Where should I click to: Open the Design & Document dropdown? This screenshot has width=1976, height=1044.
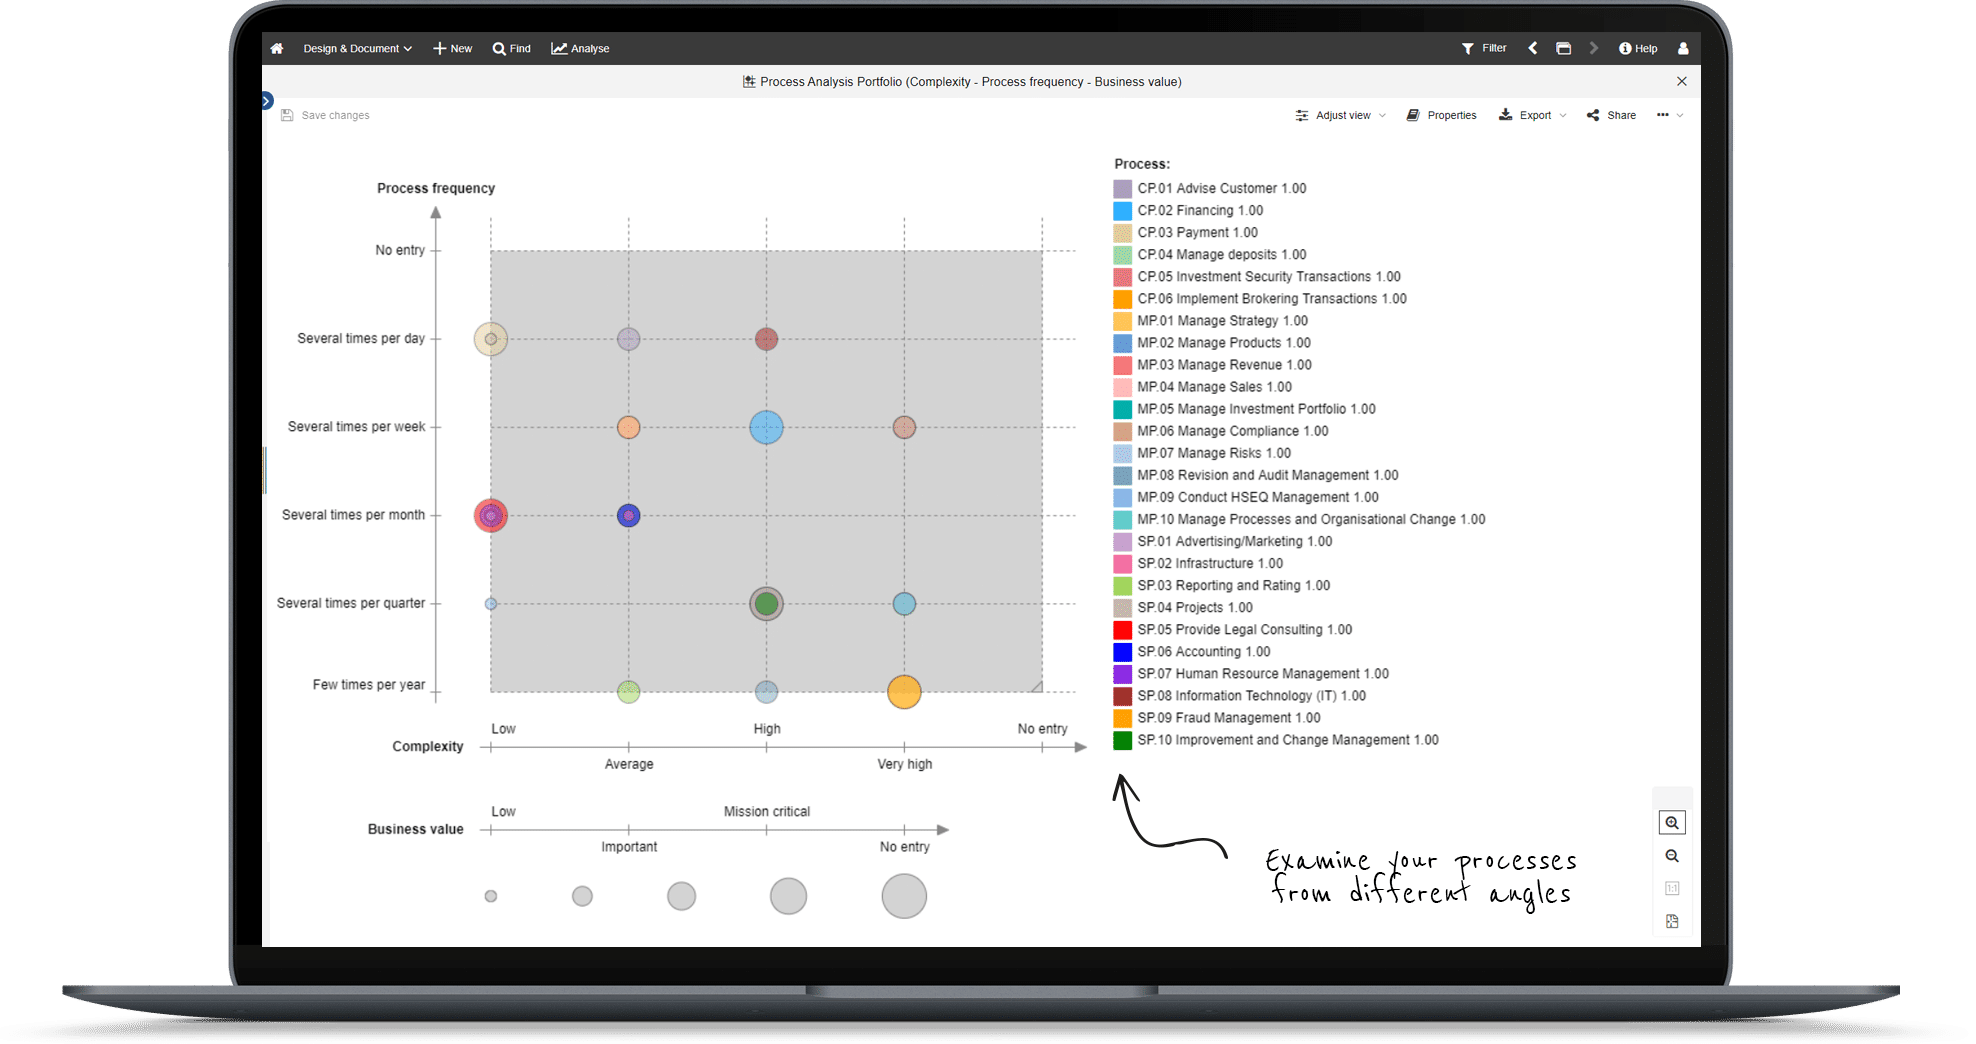[x=357, y=48]
